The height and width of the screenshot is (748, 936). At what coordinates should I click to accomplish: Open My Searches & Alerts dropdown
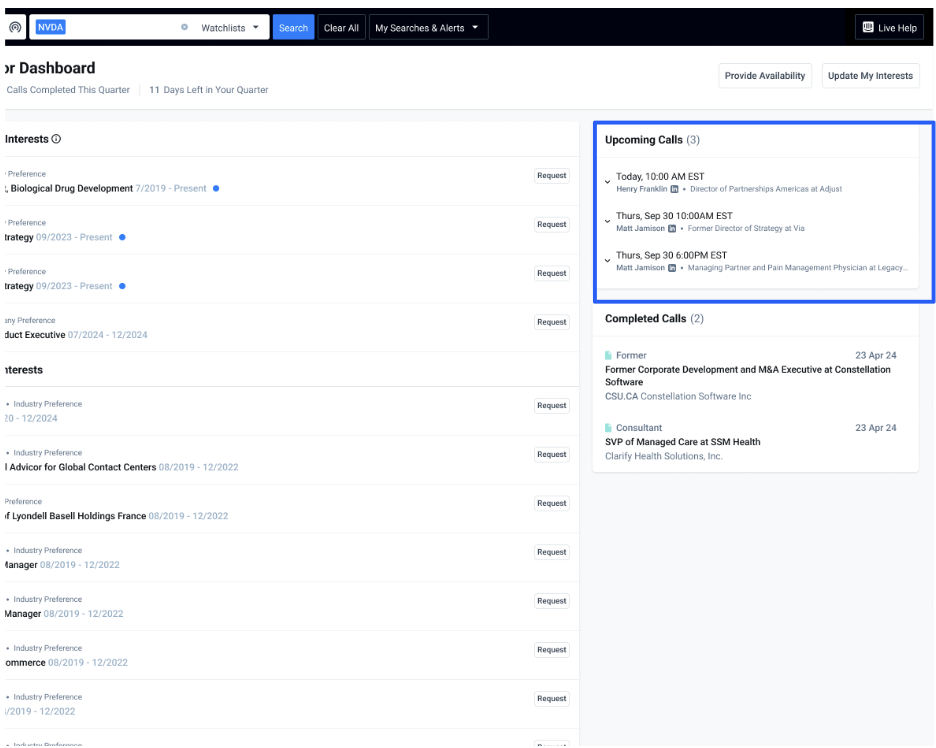click(x=427, y=28)
